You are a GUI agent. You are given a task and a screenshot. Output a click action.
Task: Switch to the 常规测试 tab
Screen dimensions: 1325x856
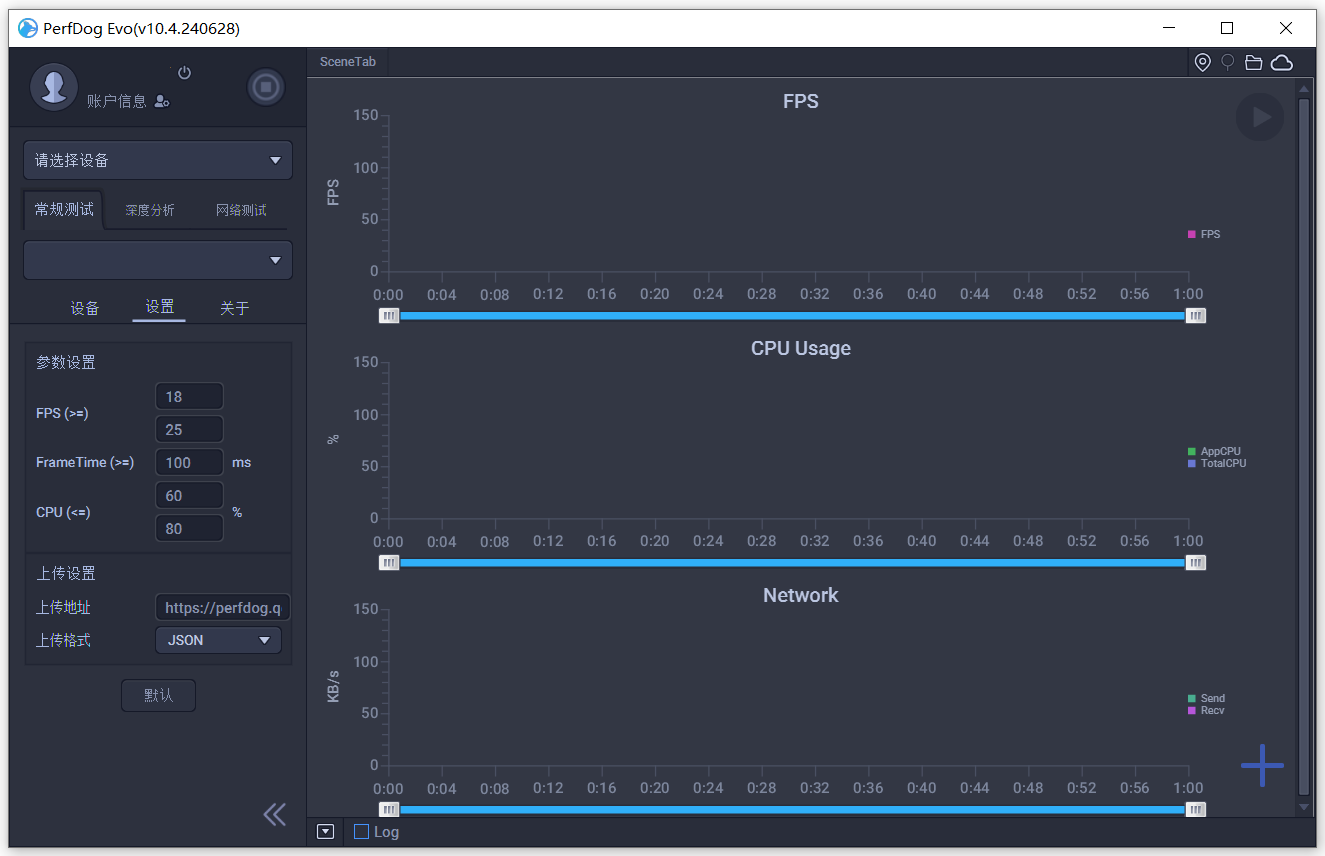point(64,209)
